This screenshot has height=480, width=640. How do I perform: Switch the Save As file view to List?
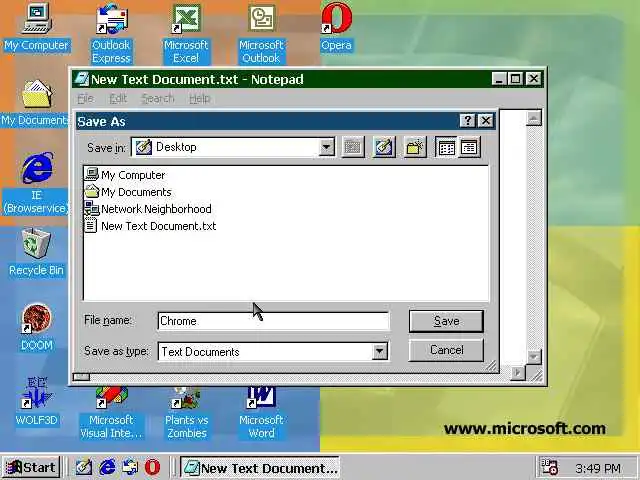pyautogui.click(x=446, y=147)
